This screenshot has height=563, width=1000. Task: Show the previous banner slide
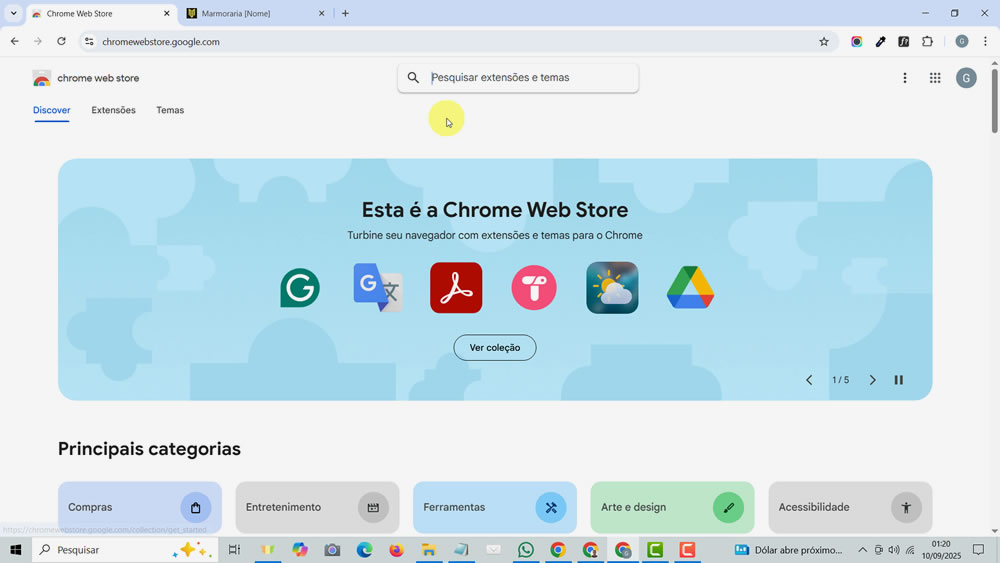(809, 380)
